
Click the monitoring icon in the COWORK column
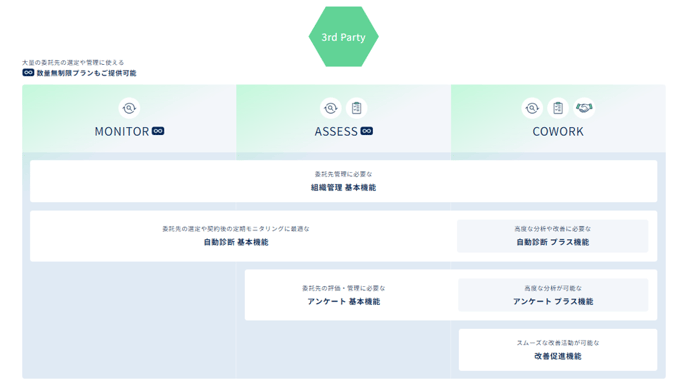click(x=532, y=108)
